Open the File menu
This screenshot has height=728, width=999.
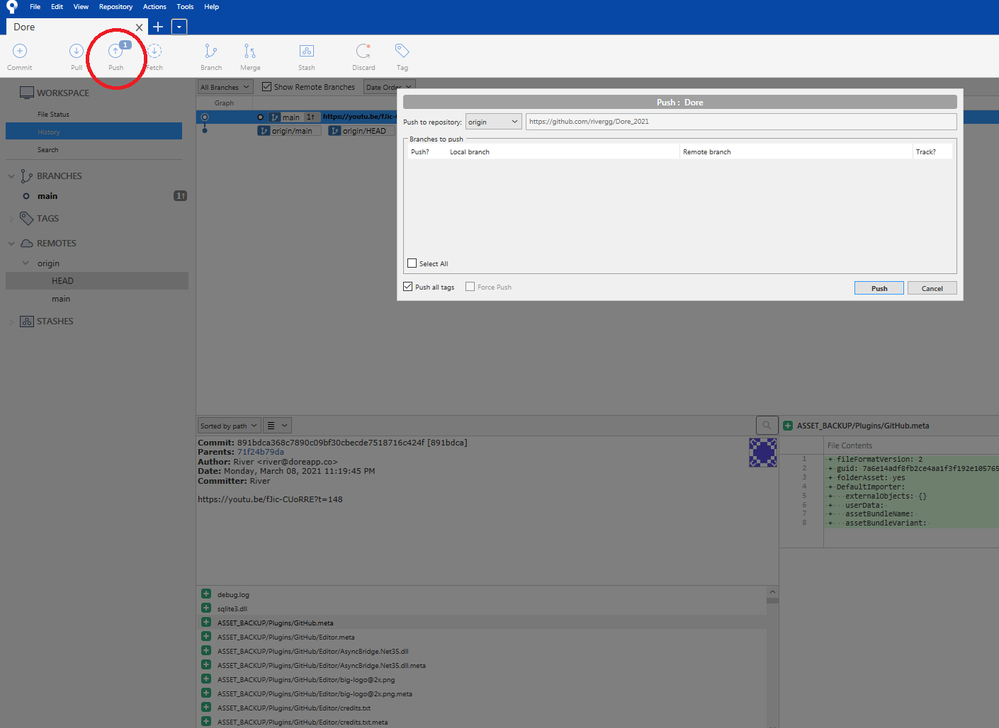(35, 7)
